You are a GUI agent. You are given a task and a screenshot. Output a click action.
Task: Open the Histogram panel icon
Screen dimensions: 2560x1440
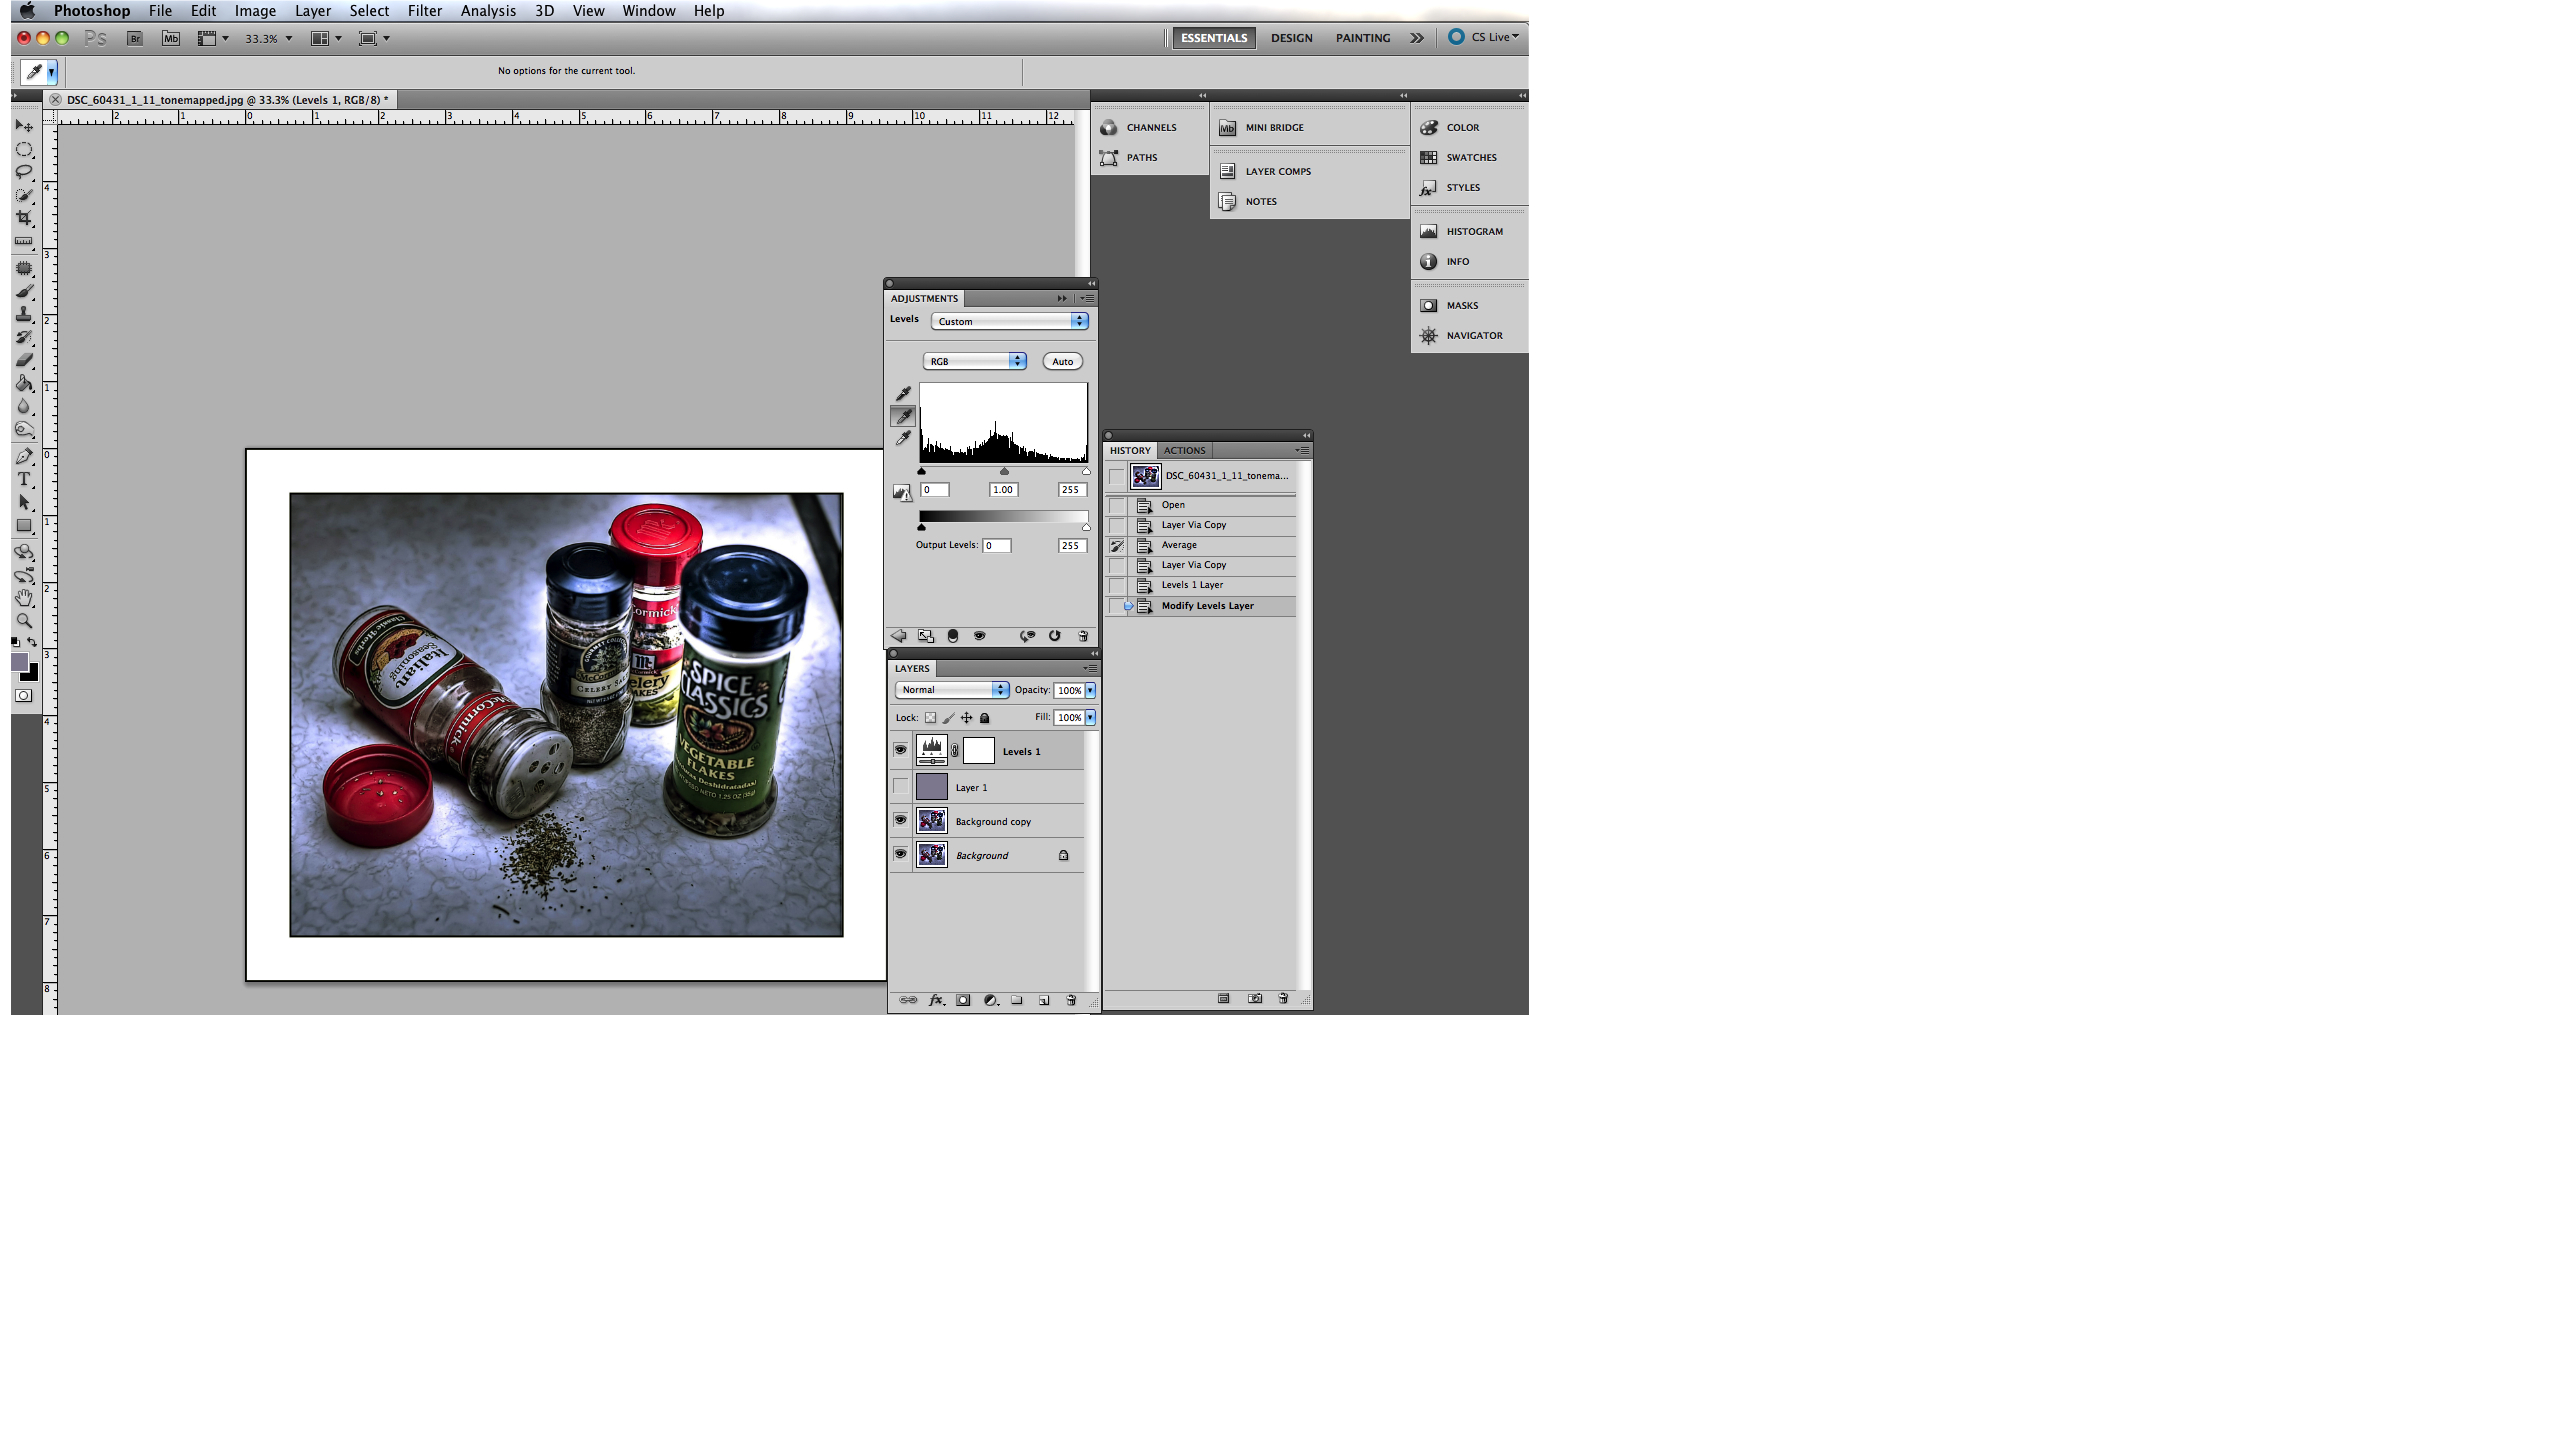pos(1428,231)
